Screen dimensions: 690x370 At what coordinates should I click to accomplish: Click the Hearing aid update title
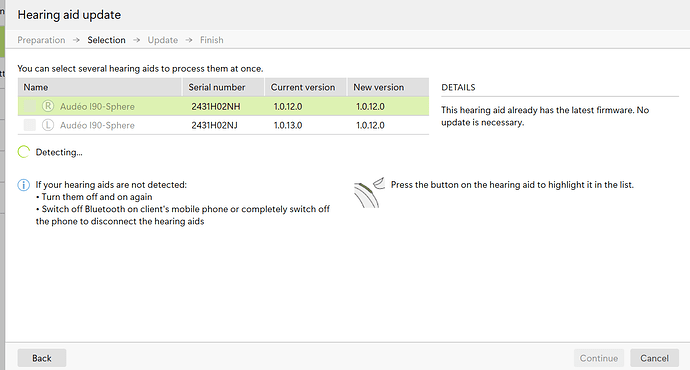click(69, 15)
